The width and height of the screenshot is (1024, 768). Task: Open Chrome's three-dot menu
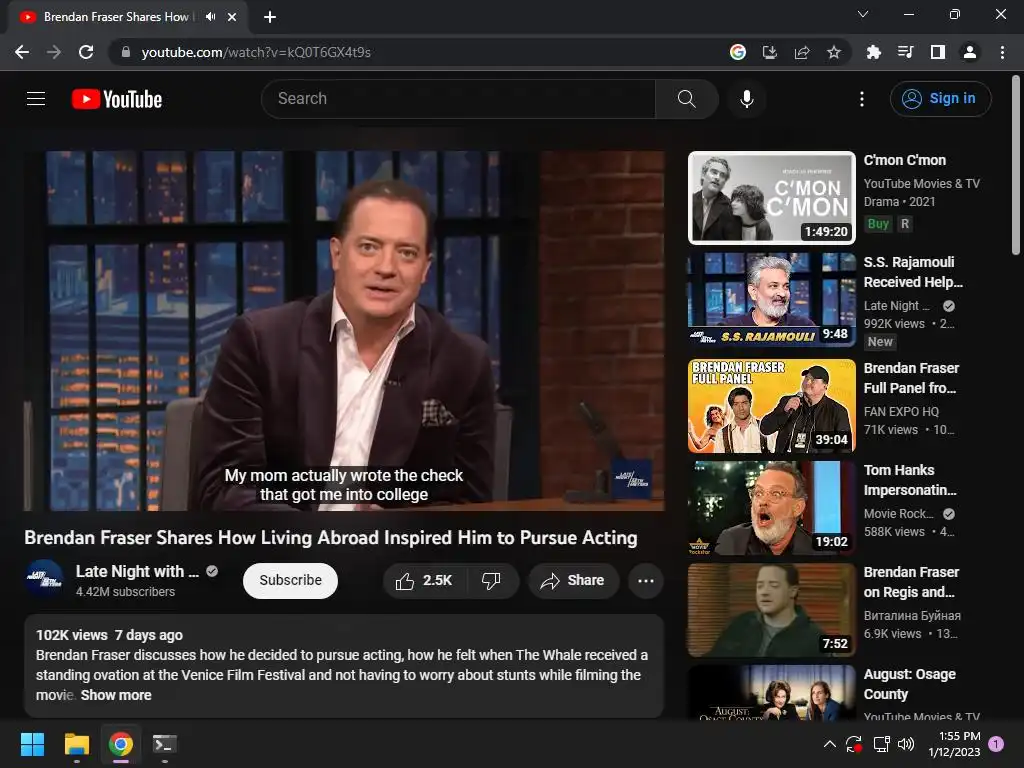[1002, 52]
